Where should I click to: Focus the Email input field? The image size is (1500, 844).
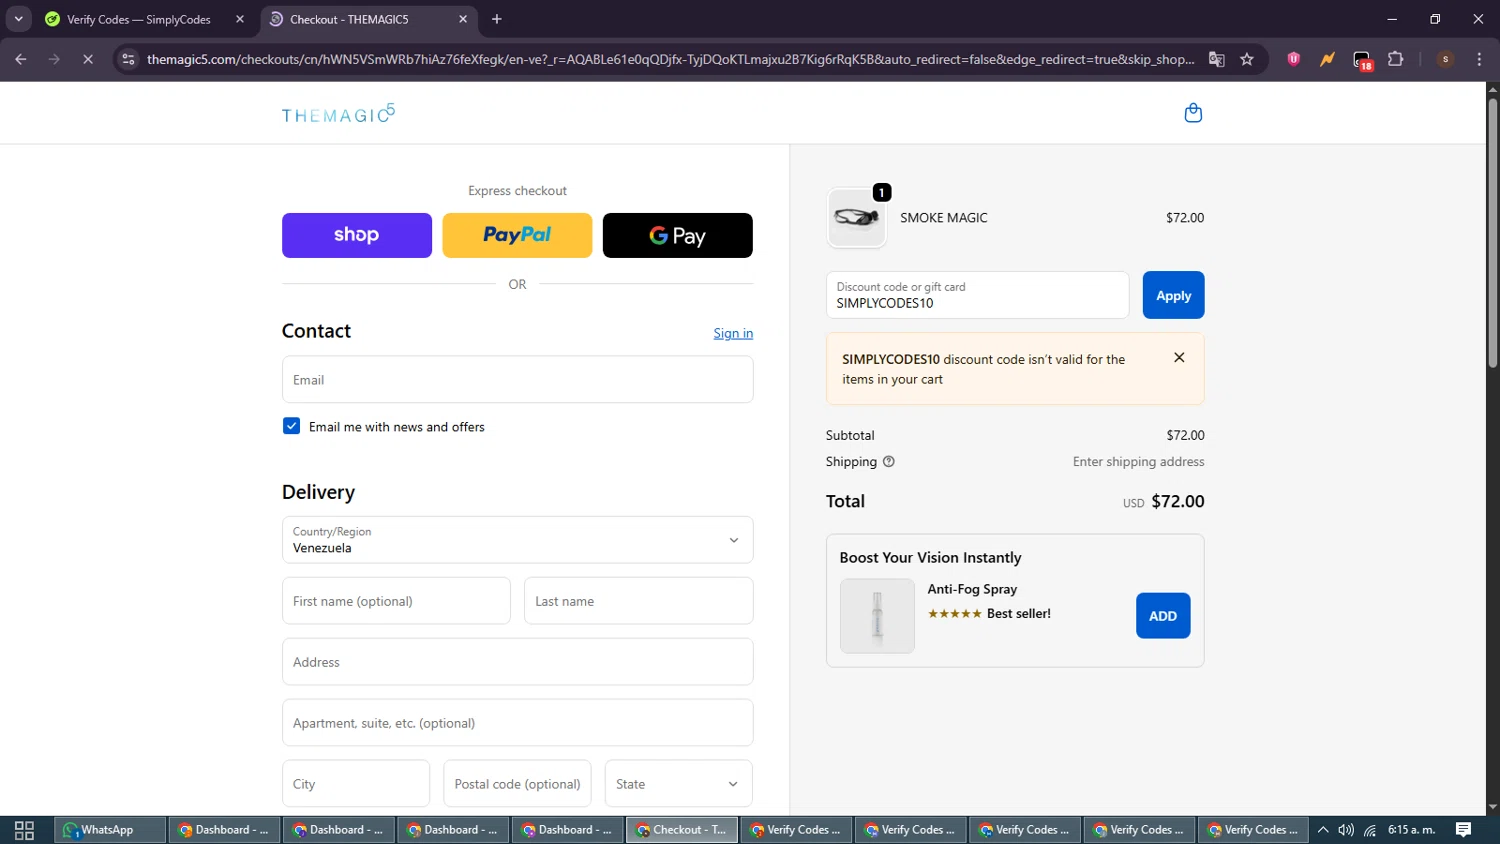click(517, 380)
